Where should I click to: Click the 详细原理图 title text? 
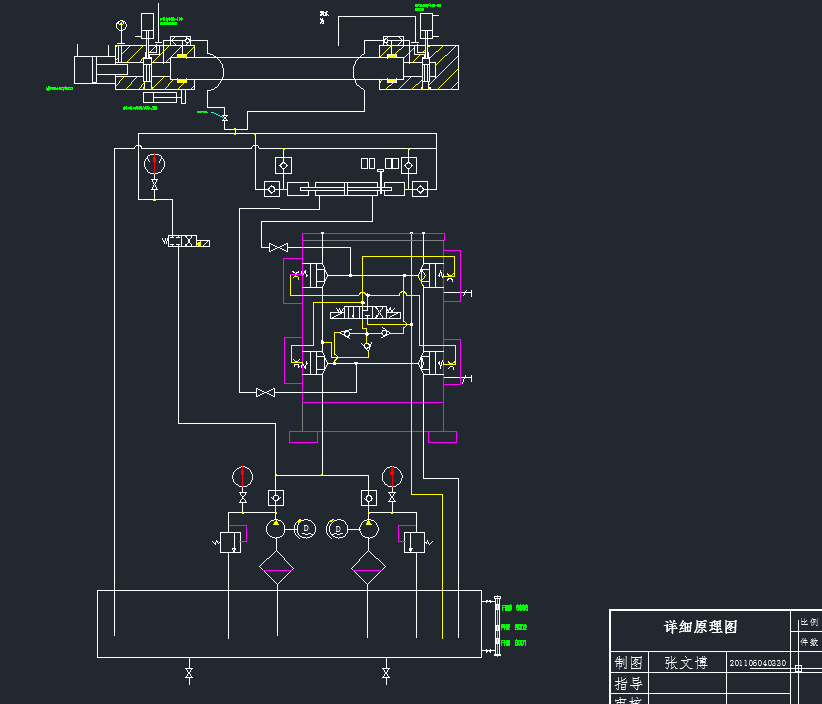(700, 626)
